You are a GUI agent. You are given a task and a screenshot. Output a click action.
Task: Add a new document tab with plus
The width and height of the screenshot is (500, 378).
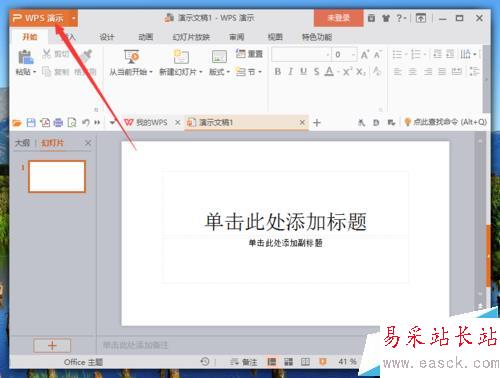(x=317, y=123)
